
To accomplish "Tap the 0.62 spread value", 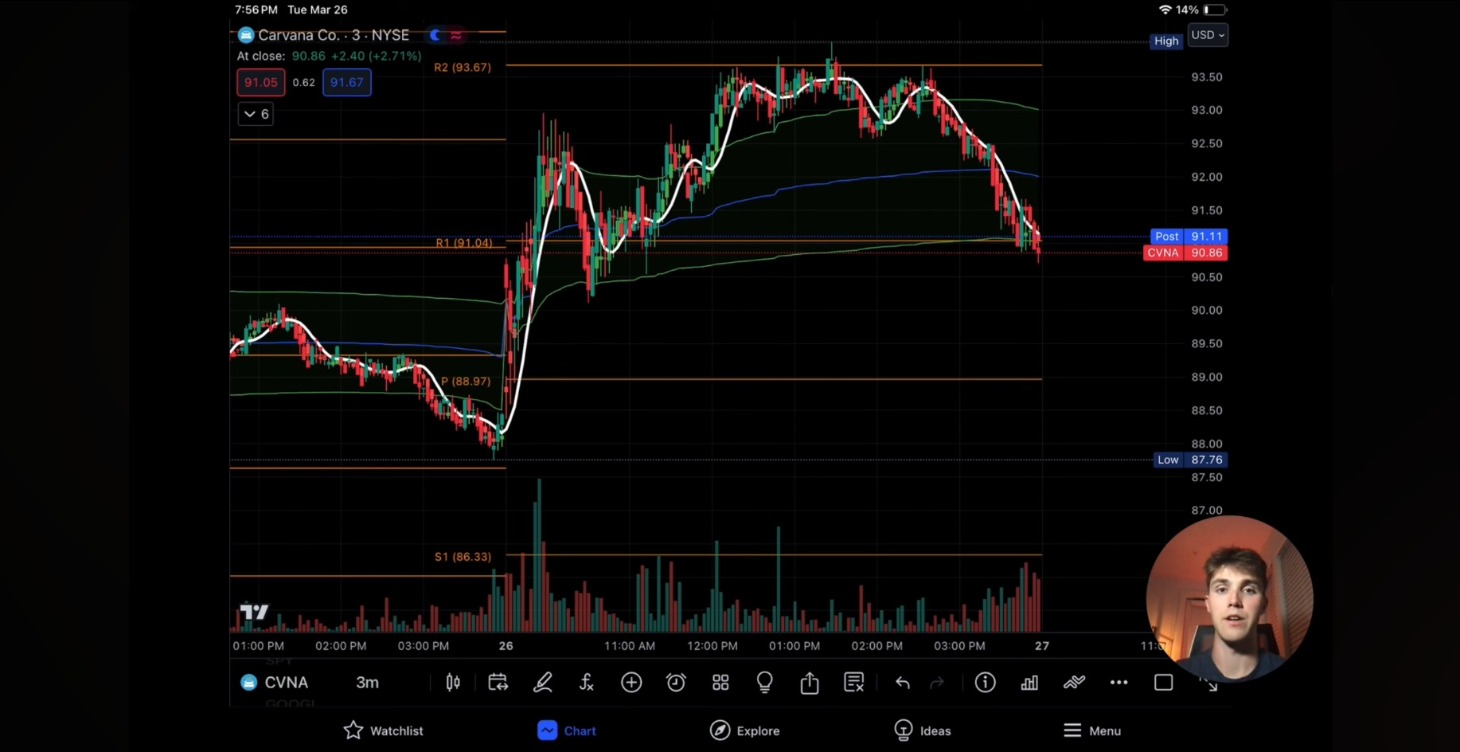I will [304, 82].
